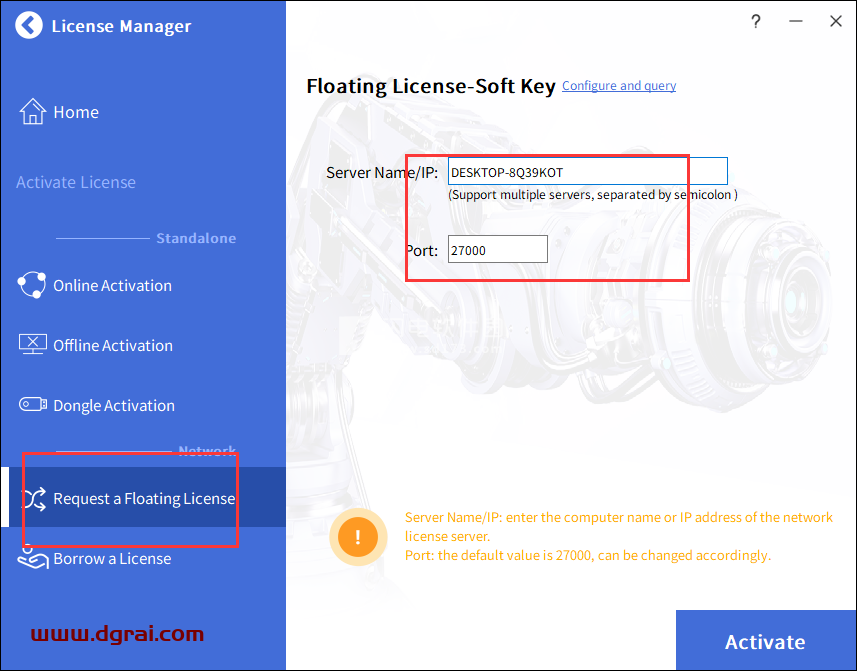This screenshot has height=671, width=857.
Task: Click the back arrow beside License Manager
Action: [x=29, y=26]
